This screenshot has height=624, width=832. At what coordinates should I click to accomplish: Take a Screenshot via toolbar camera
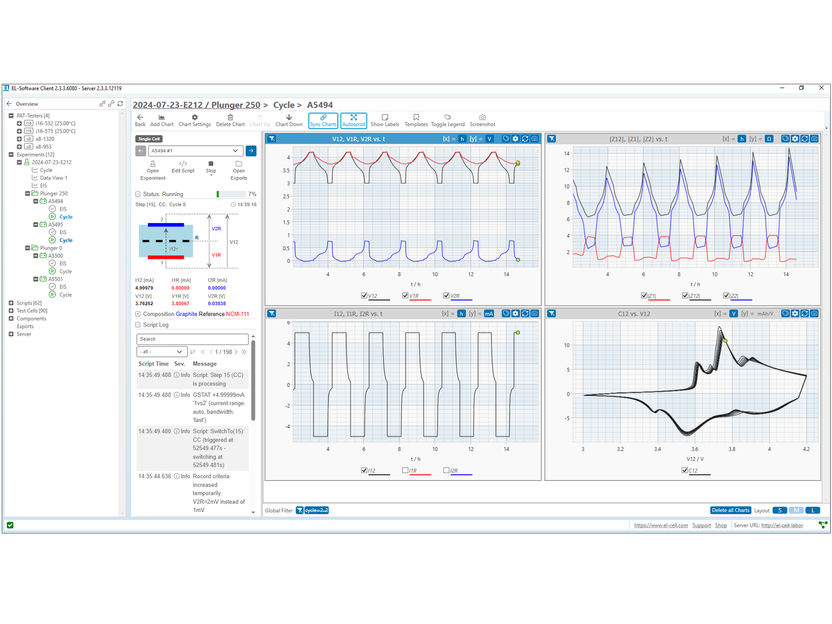[482, 120]
